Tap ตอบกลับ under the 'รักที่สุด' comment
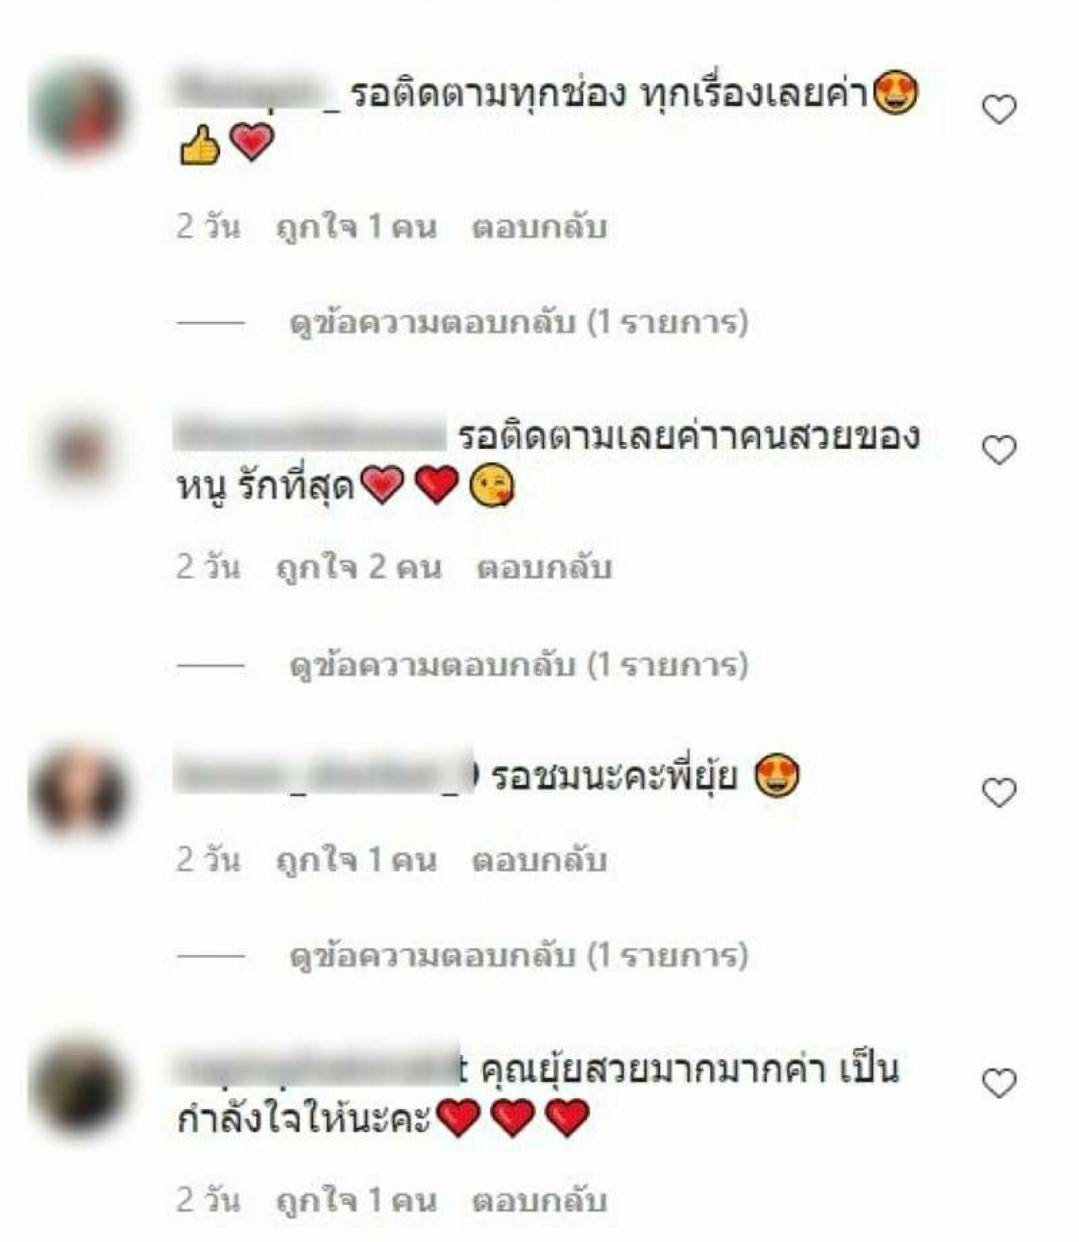This screenshot has width=1079, height=1242. pos(543,568)
